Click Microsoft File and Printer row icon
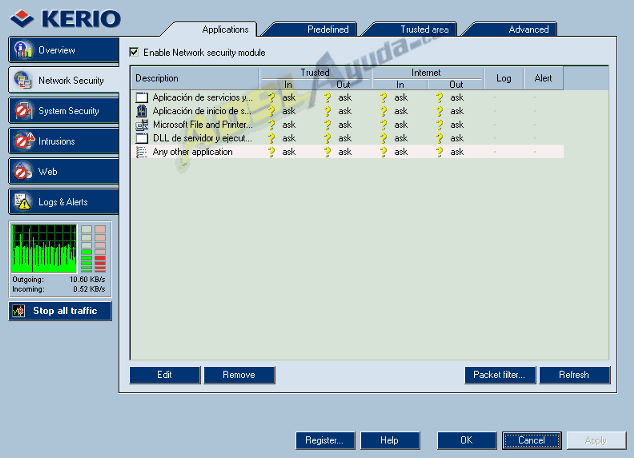Image resolution: width=634 pixels, height=458 pixels. [142, 125]
